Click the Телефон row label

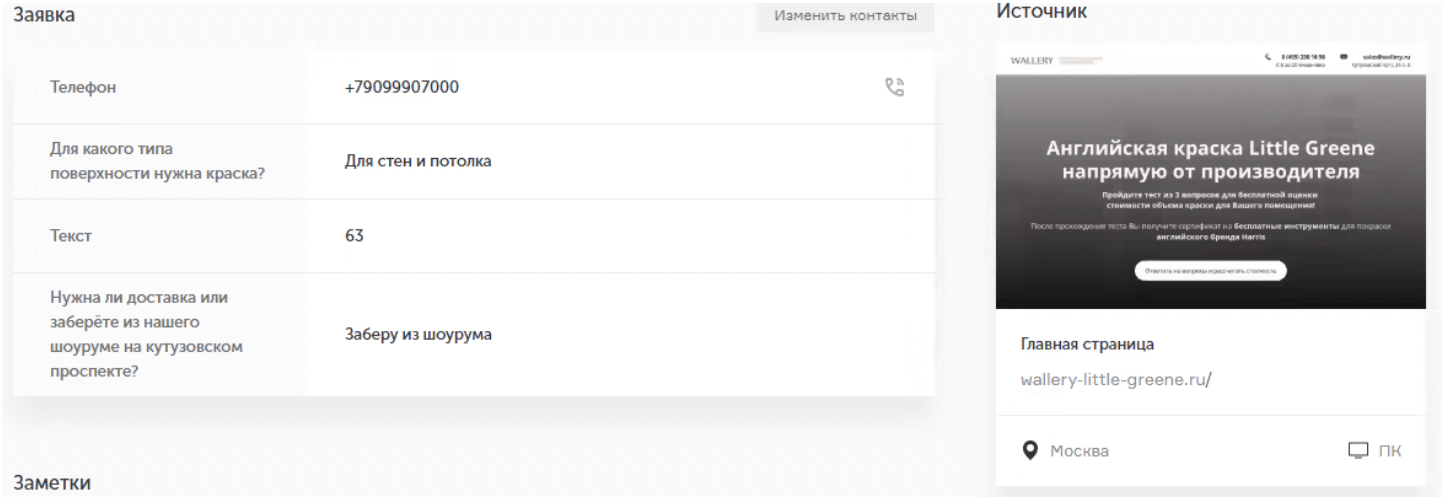84,87
